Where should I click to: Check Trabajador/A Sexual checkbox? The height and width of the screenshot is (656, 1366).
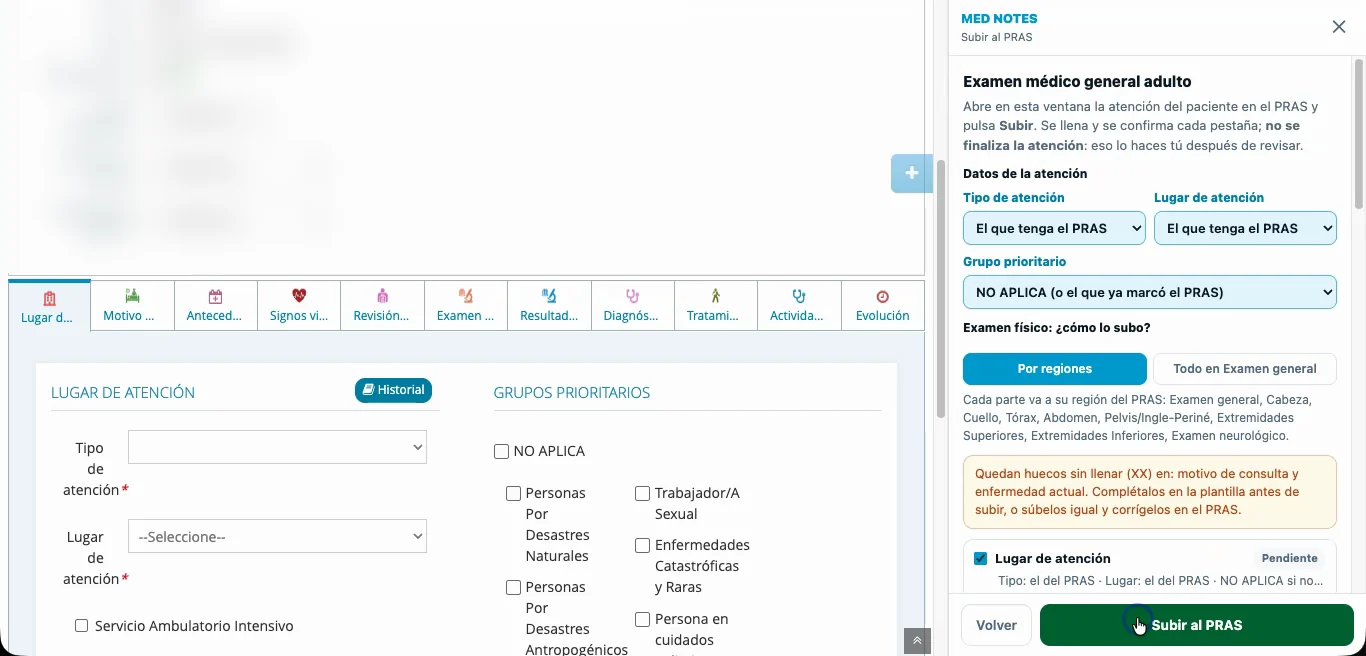coord(643,493)
